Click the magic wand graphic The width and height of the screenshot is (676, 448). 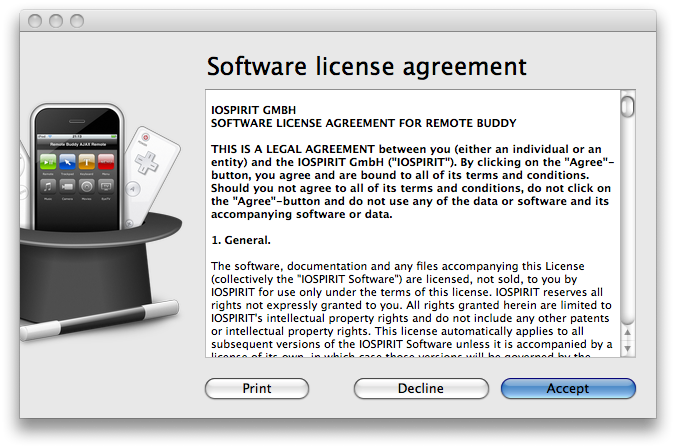pos(99,320)
